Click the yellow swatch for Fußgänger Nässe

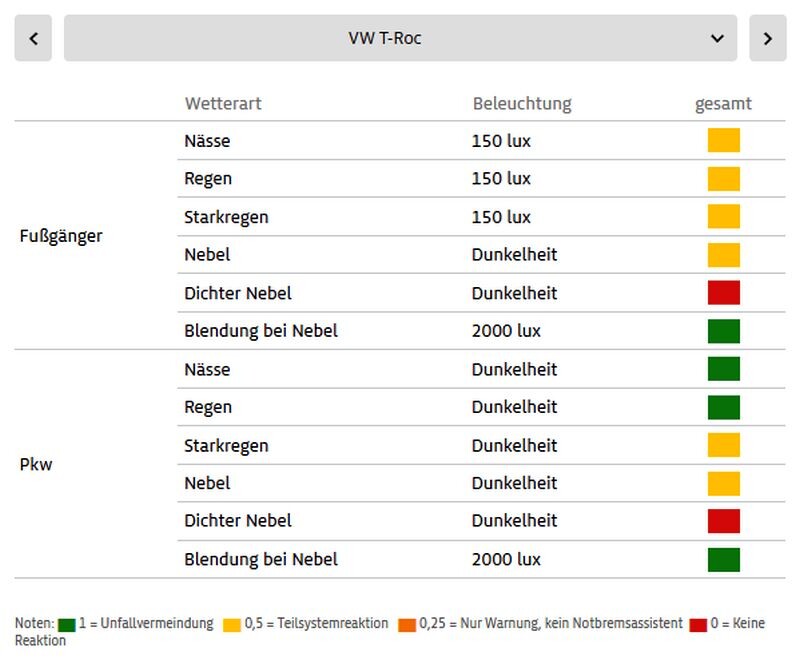[x=723, y=141]
